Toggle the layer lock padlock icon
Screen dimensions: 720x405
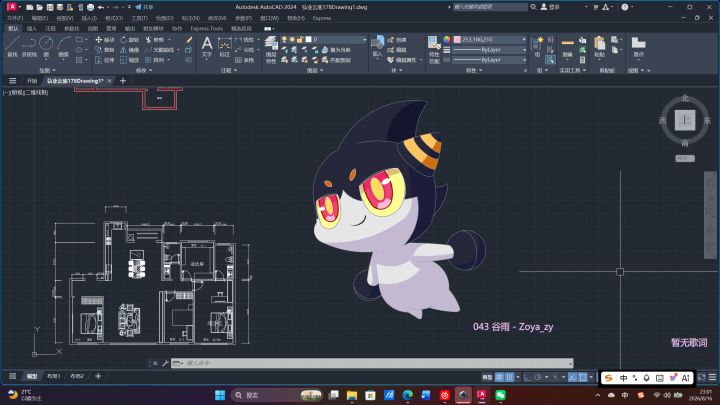[300, 39]
